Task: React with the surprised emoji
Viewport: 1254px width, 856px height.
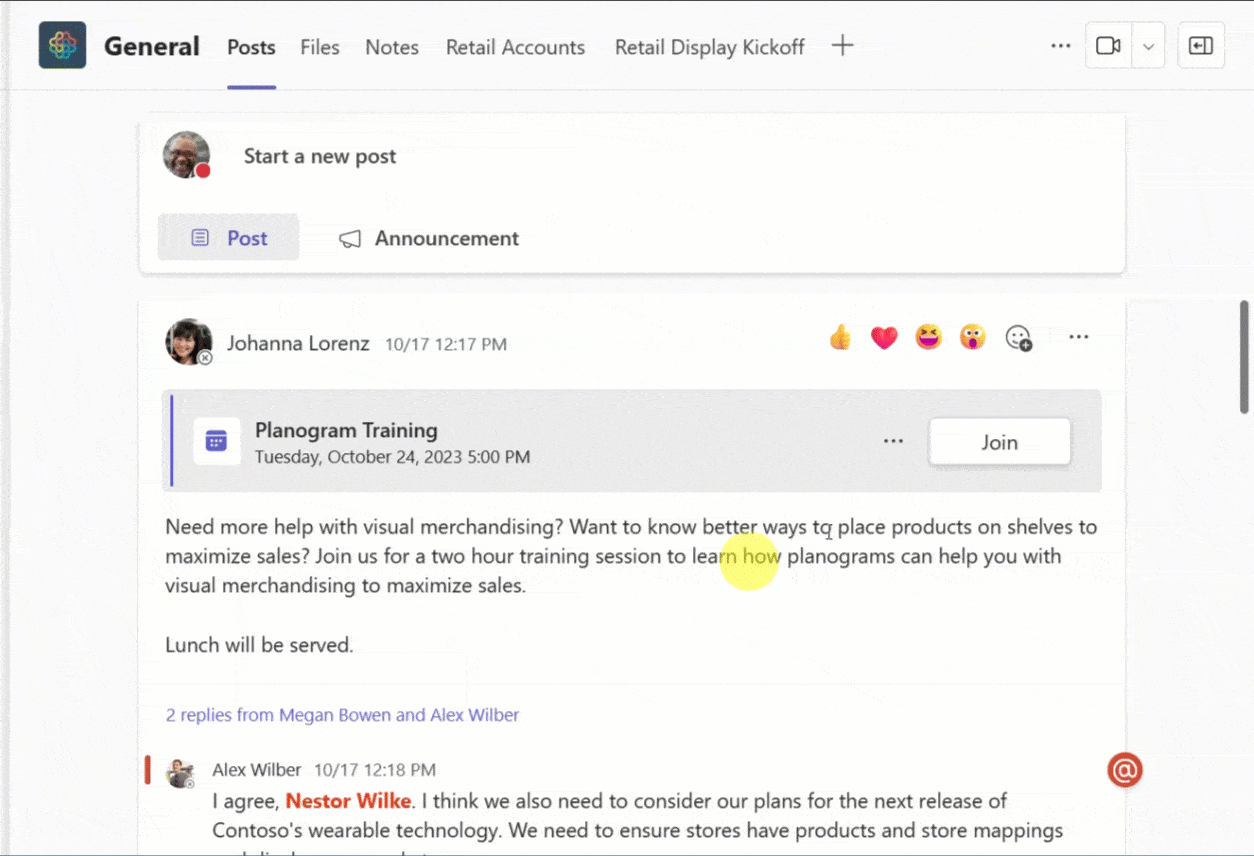Action: point(972,337)
